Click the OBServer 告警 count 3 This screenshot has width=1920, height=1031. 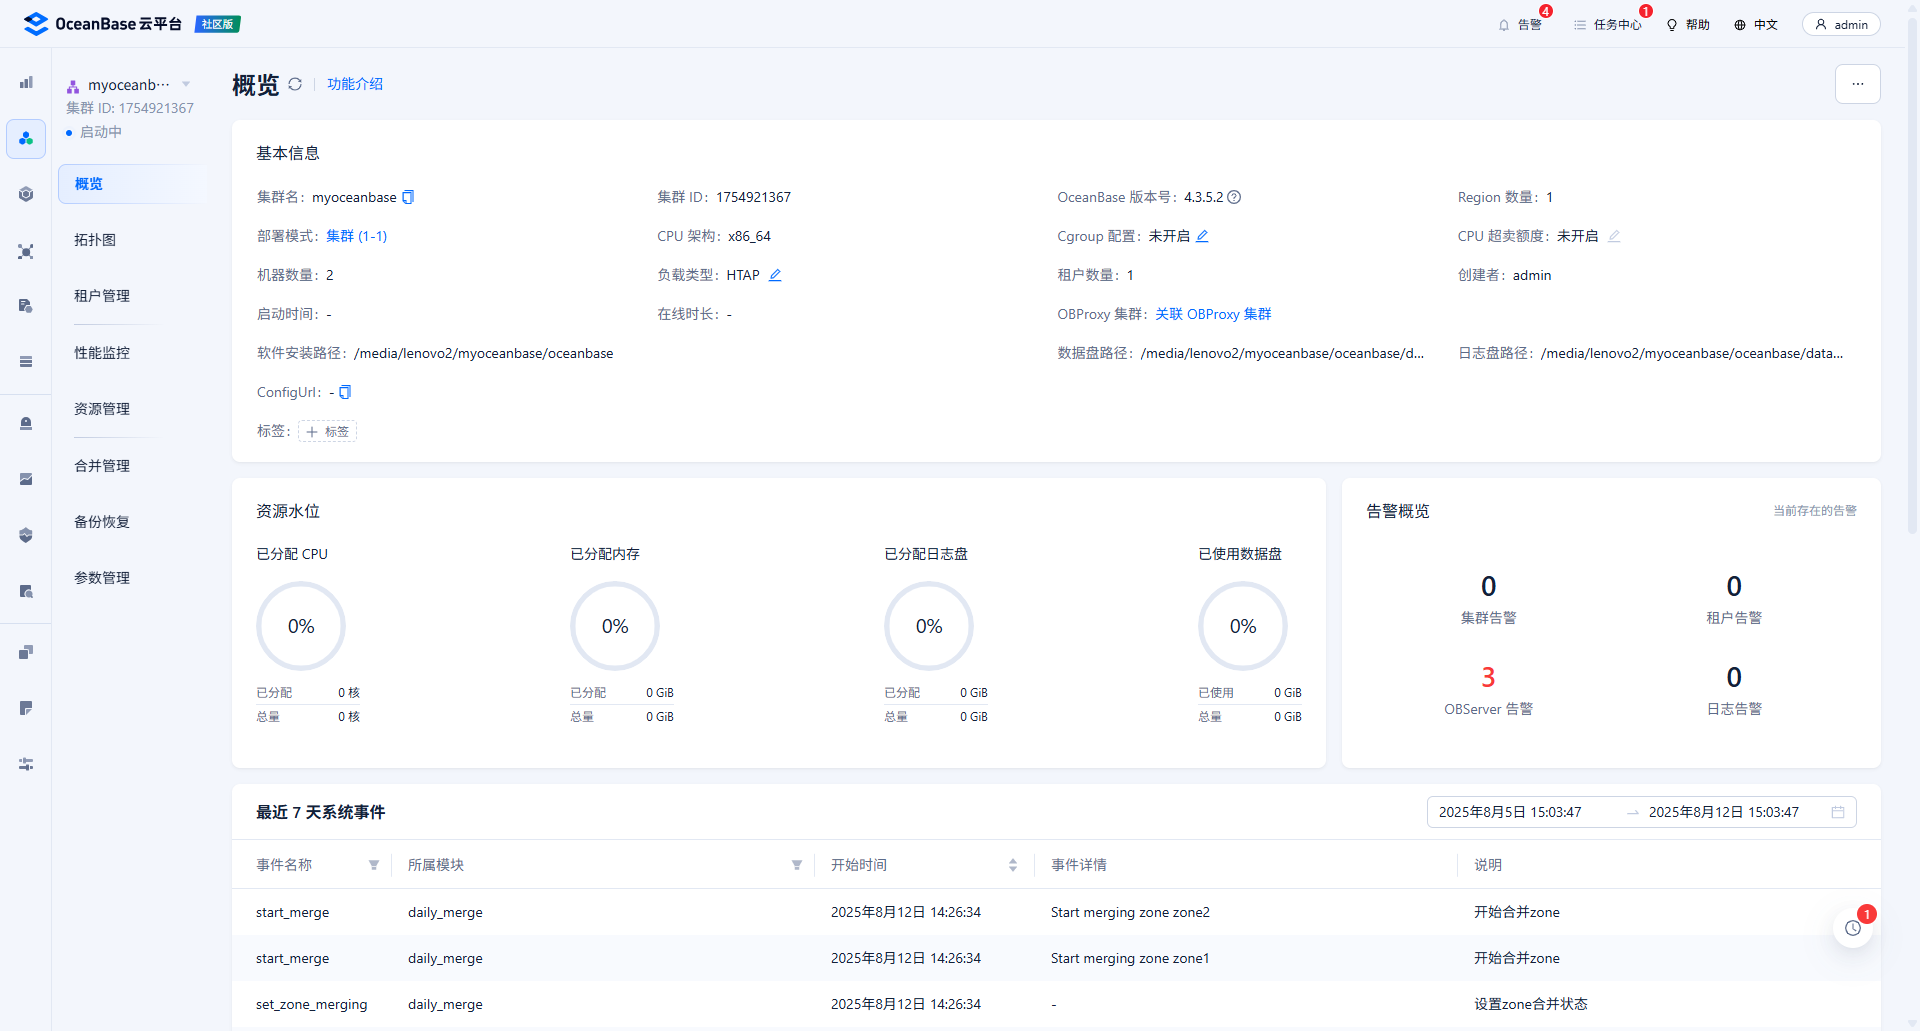click(1488, 677)
